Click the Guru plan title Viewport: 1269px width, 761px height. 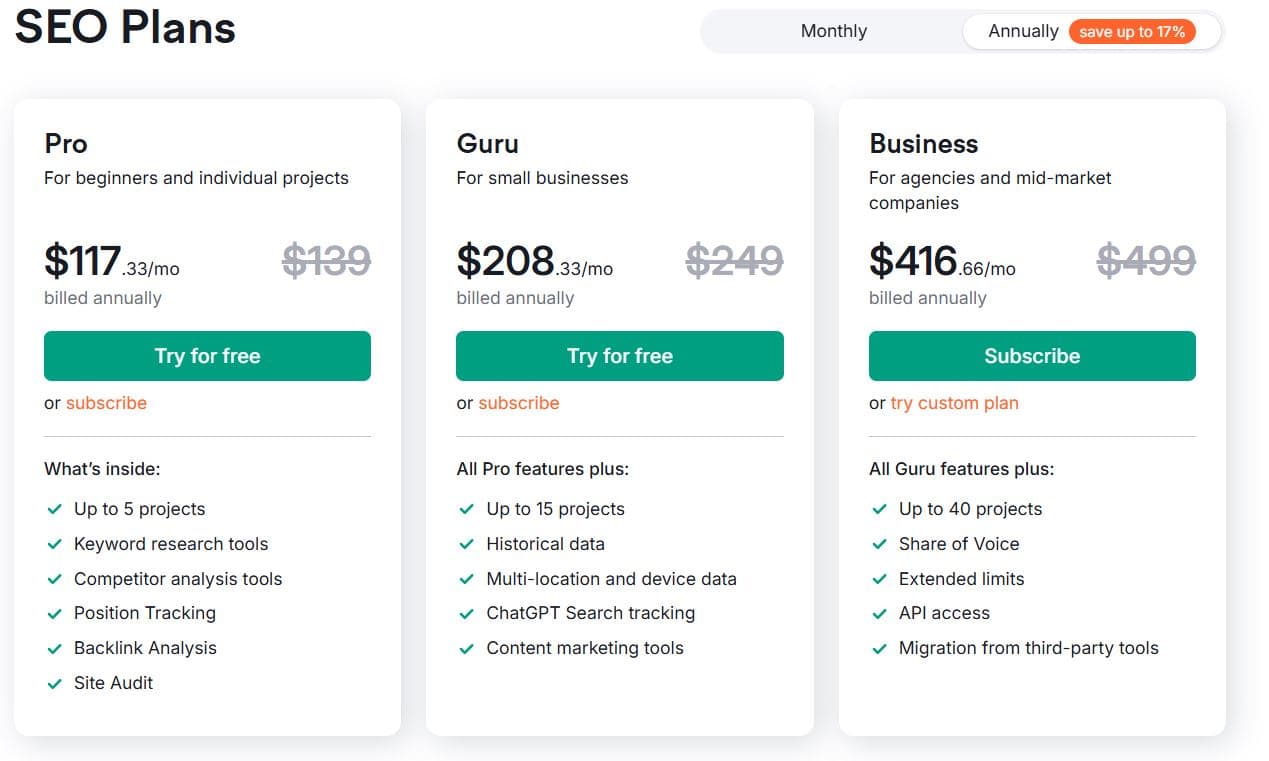click(x=488, y=144)
